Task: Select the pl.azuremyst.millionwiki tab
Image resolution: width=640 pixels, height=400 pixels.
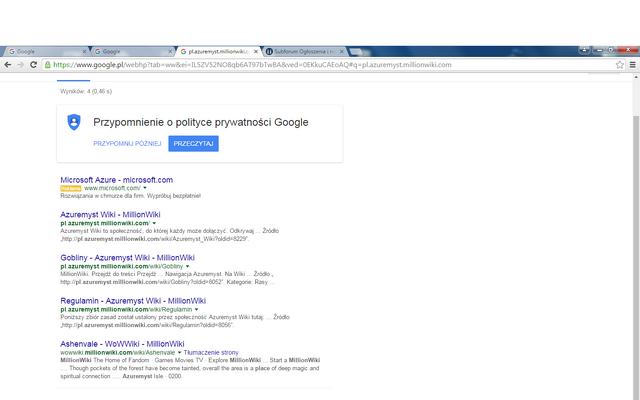Action: tap(218, 51)
